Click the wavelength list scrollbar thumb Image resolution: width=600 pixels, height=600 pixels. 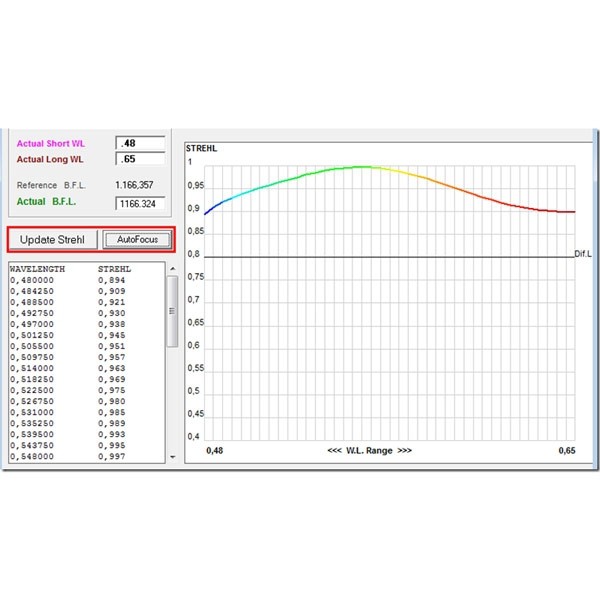[171, 311]
